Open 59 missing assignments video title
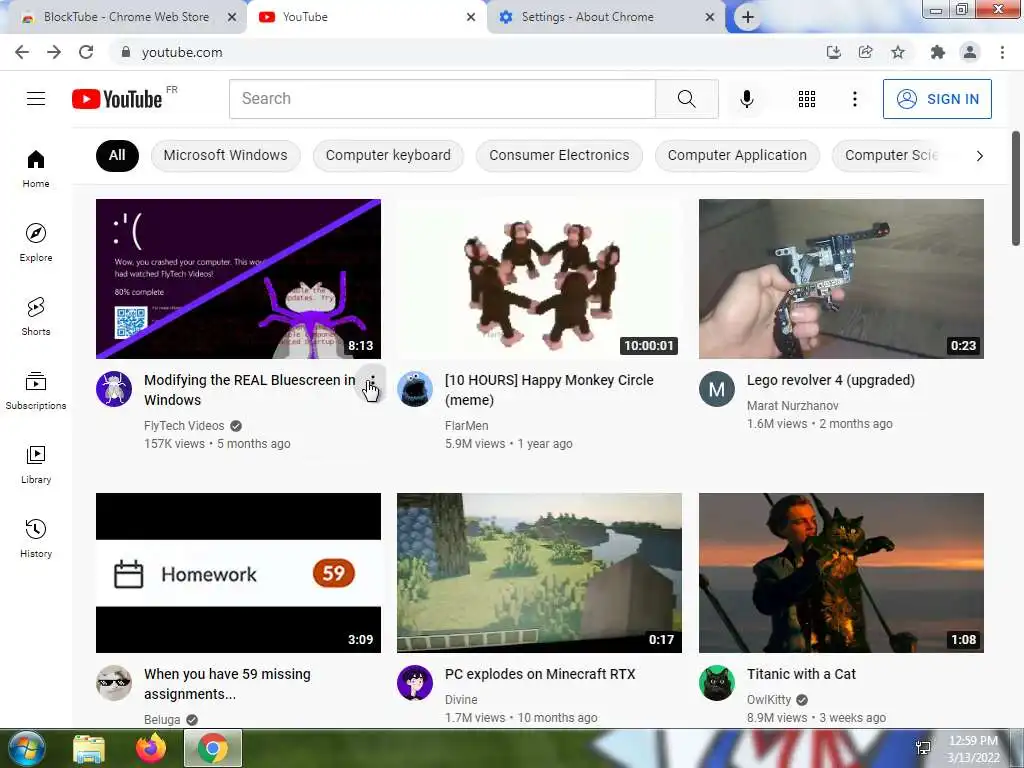Image resolution: width=1024 pixels, height=768 pixels. pos(227,684)
